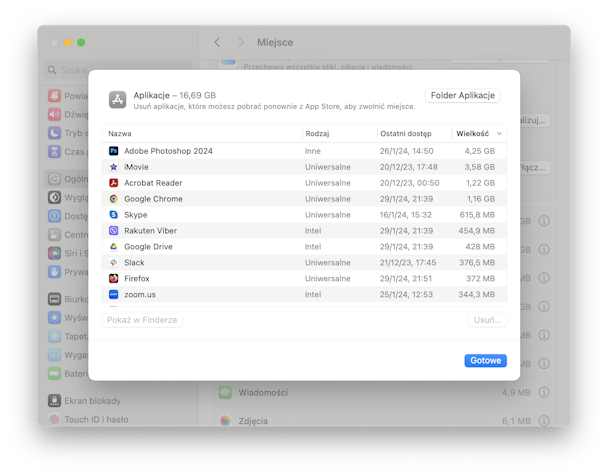
Task: Go back with the left chevron arrow
Action: click(217, 42)
